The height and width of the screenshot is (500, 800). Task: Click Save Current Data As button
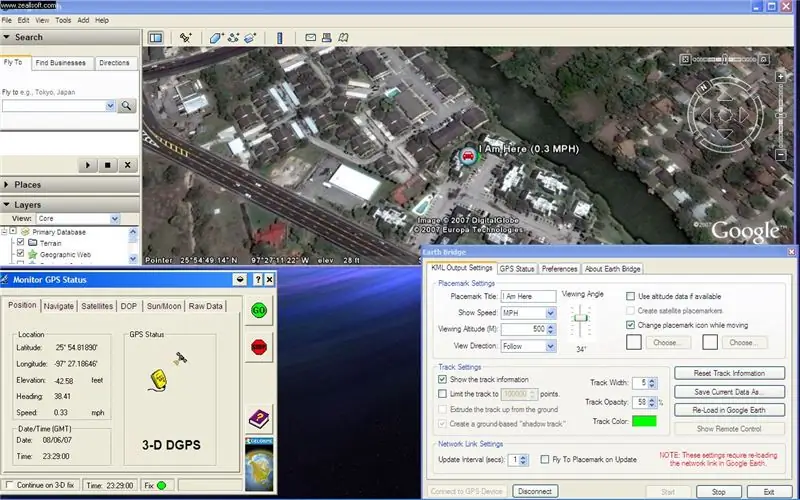(729, 392)
